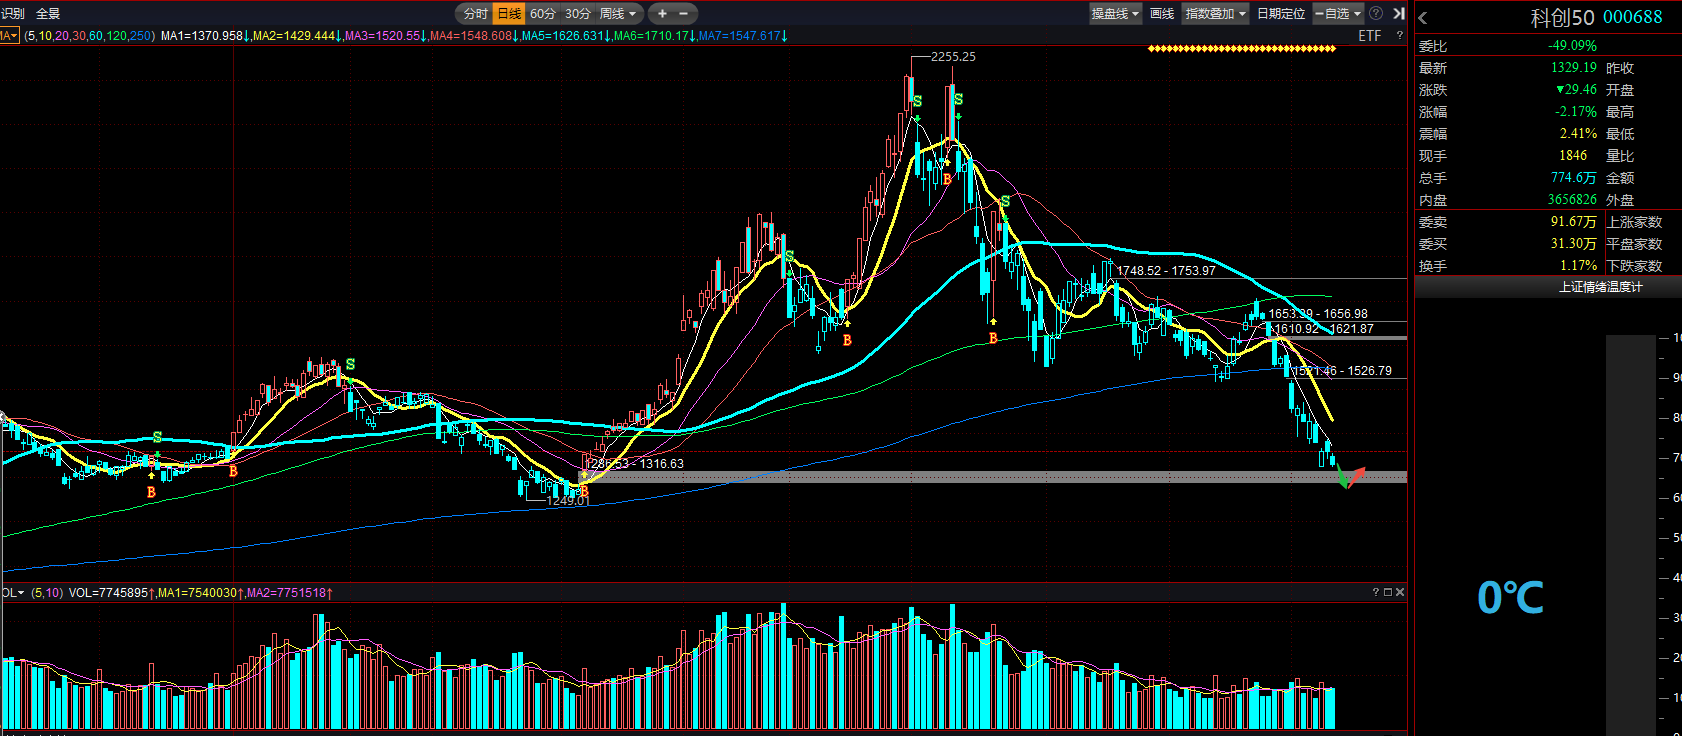Click the circled help icon in toolbar
This screenshot has width=1682, height=736.
coord(1376,14)
